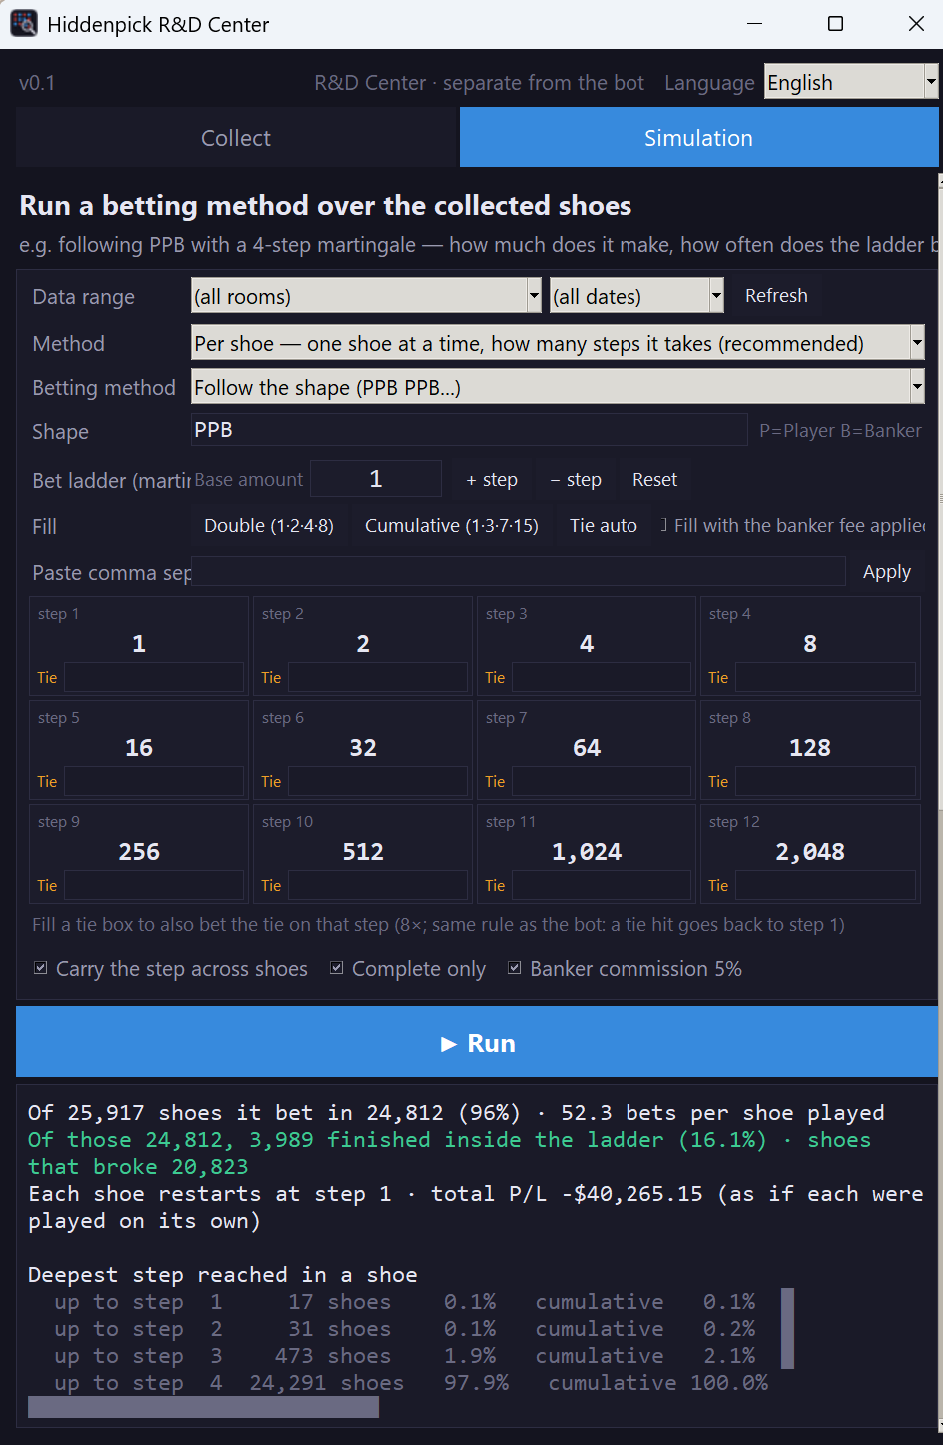Add a ladder step with + step
This screenshot has width=943, height=1445.
[x=492, y=480]
